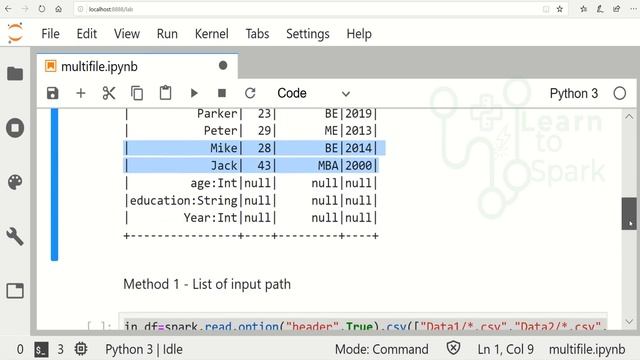
Task: Paste cell from clipboard
Action: [165, 93]
